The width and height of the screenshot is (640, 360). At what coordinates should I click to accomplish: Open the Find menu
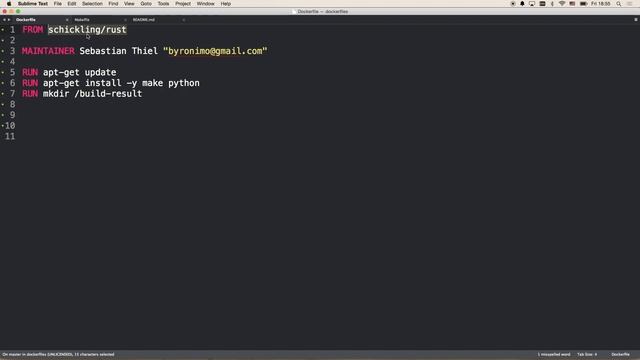[x=113, y=4]
